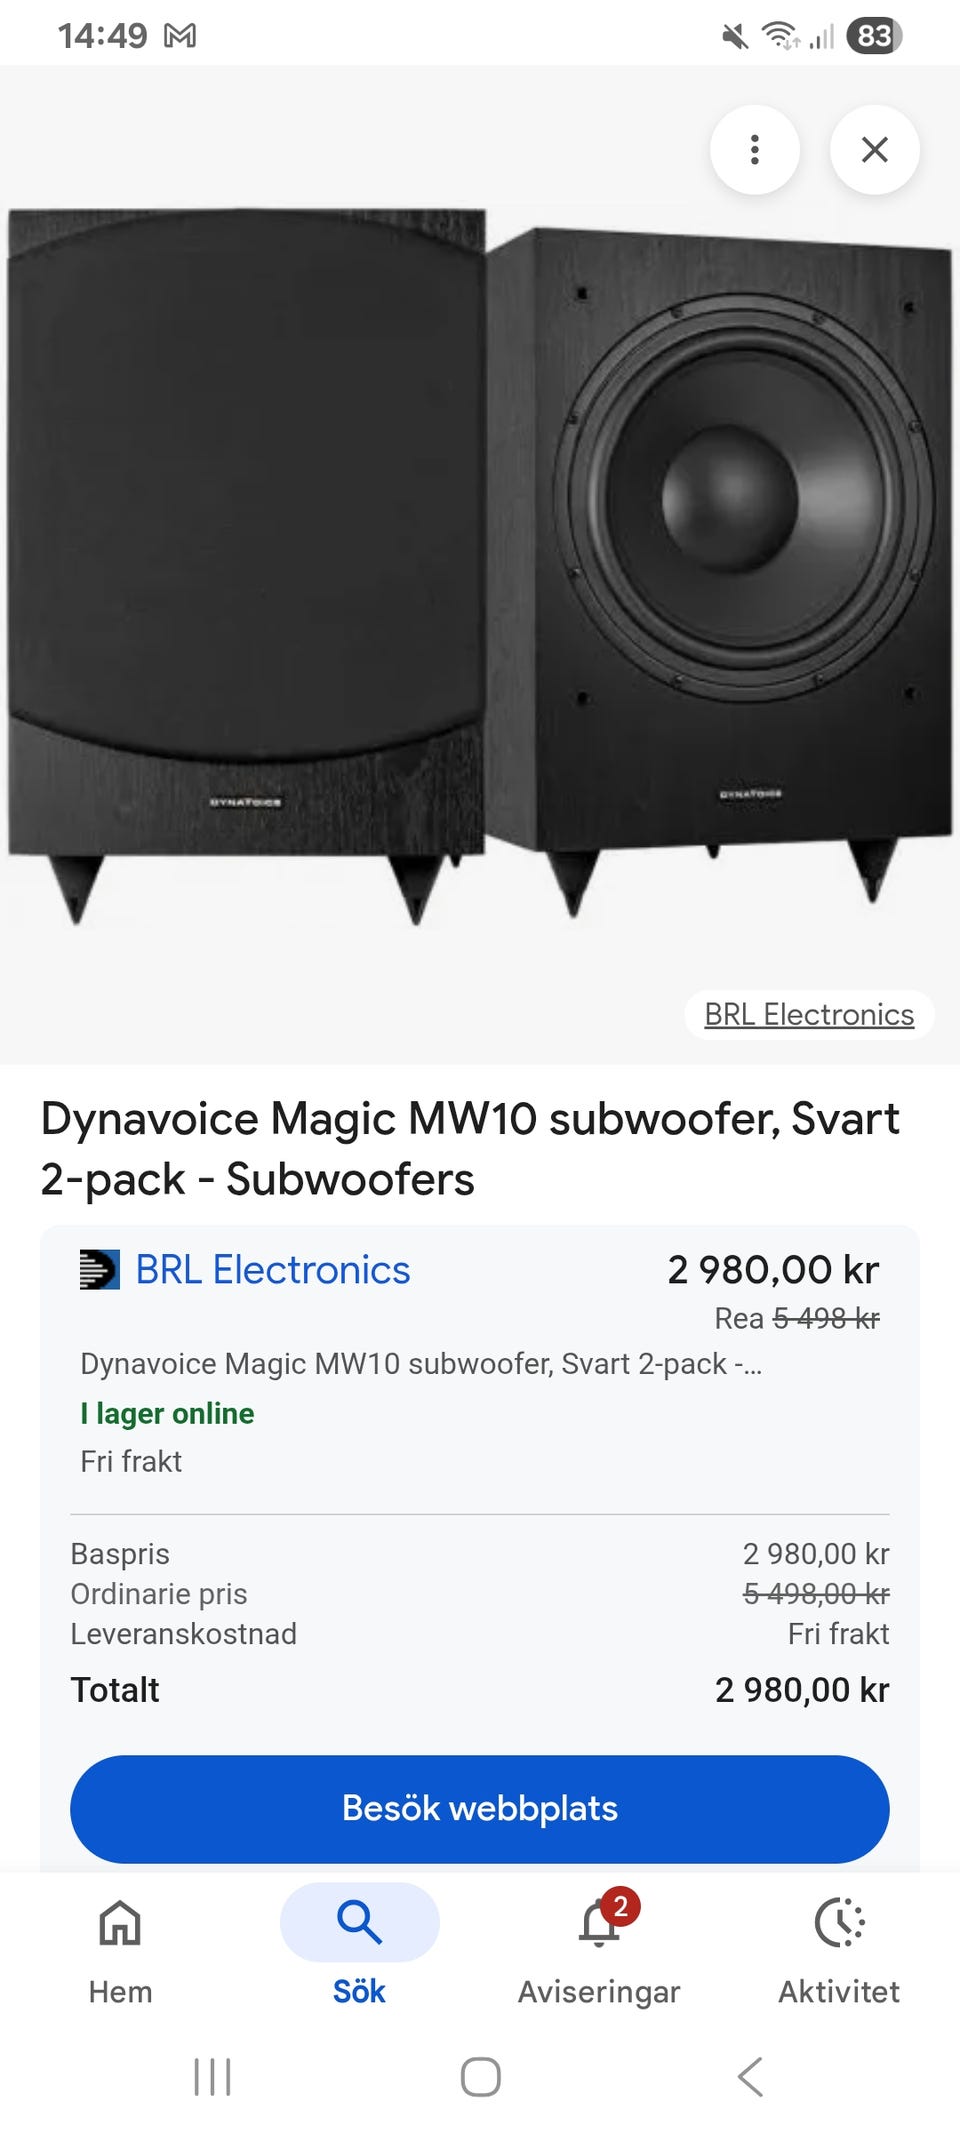Viewport: 960px width, 2133px height.
Task: Tap the product title Dynavoice Magic MW10
Action: point(470,1148)
